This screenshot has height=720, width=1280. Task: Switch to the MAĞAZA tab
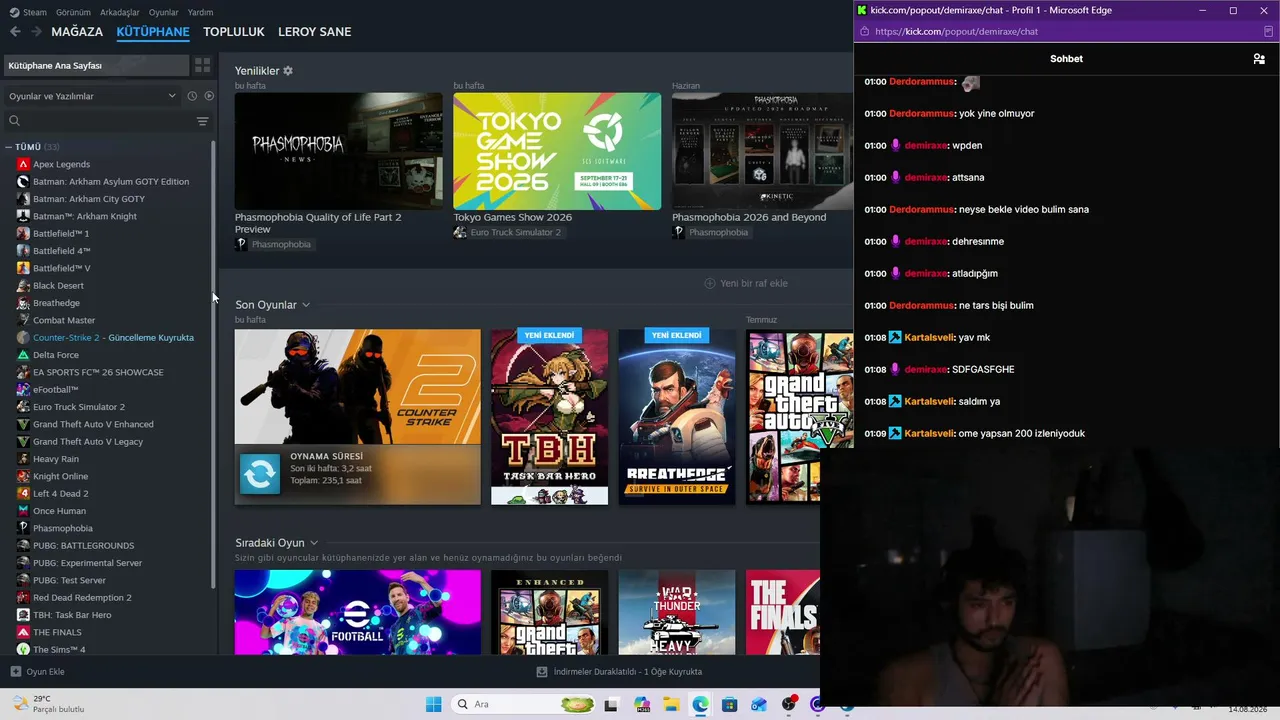77,32
